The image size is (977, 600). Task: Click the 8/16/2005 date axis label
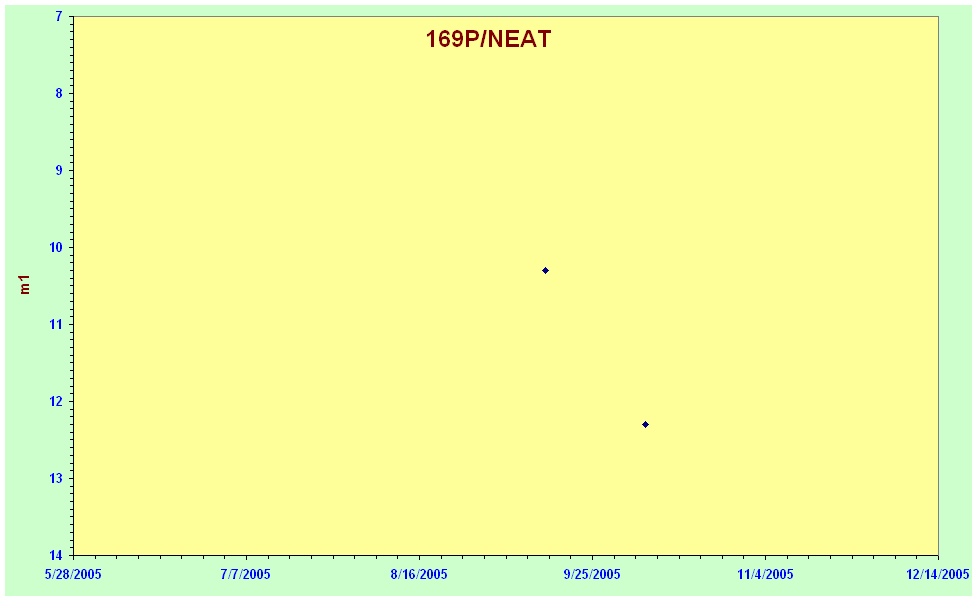coord(419,574)
